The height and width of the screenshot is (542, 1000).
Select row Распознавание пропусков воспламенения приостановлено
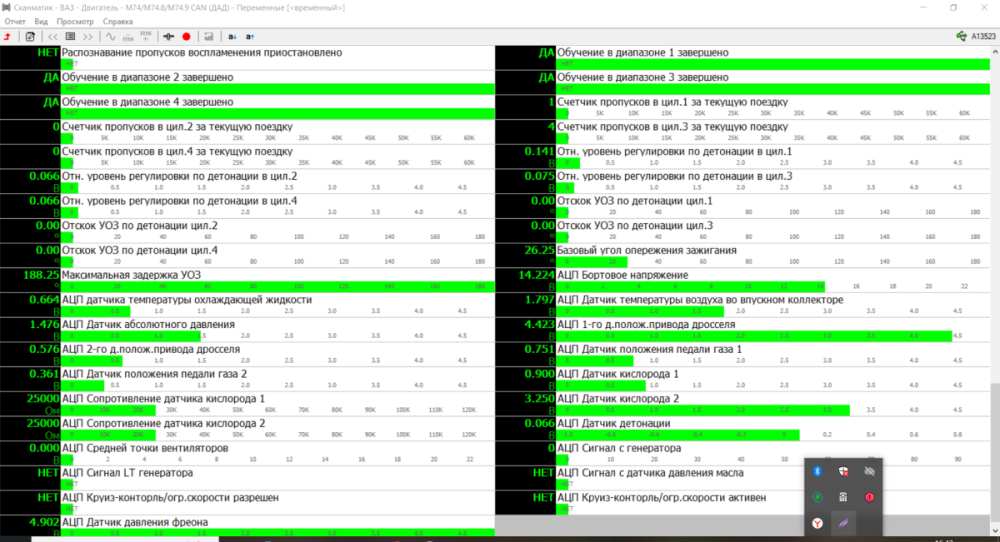(x=247, y=58)
